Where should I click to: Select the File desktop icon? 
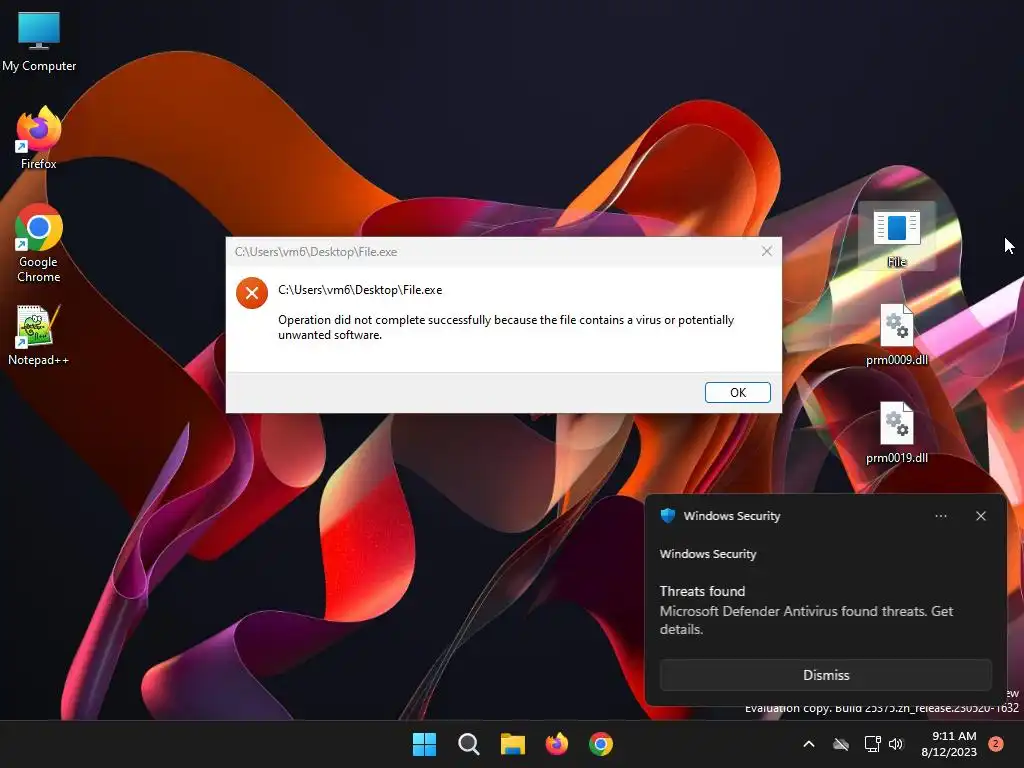pos(897,238)
